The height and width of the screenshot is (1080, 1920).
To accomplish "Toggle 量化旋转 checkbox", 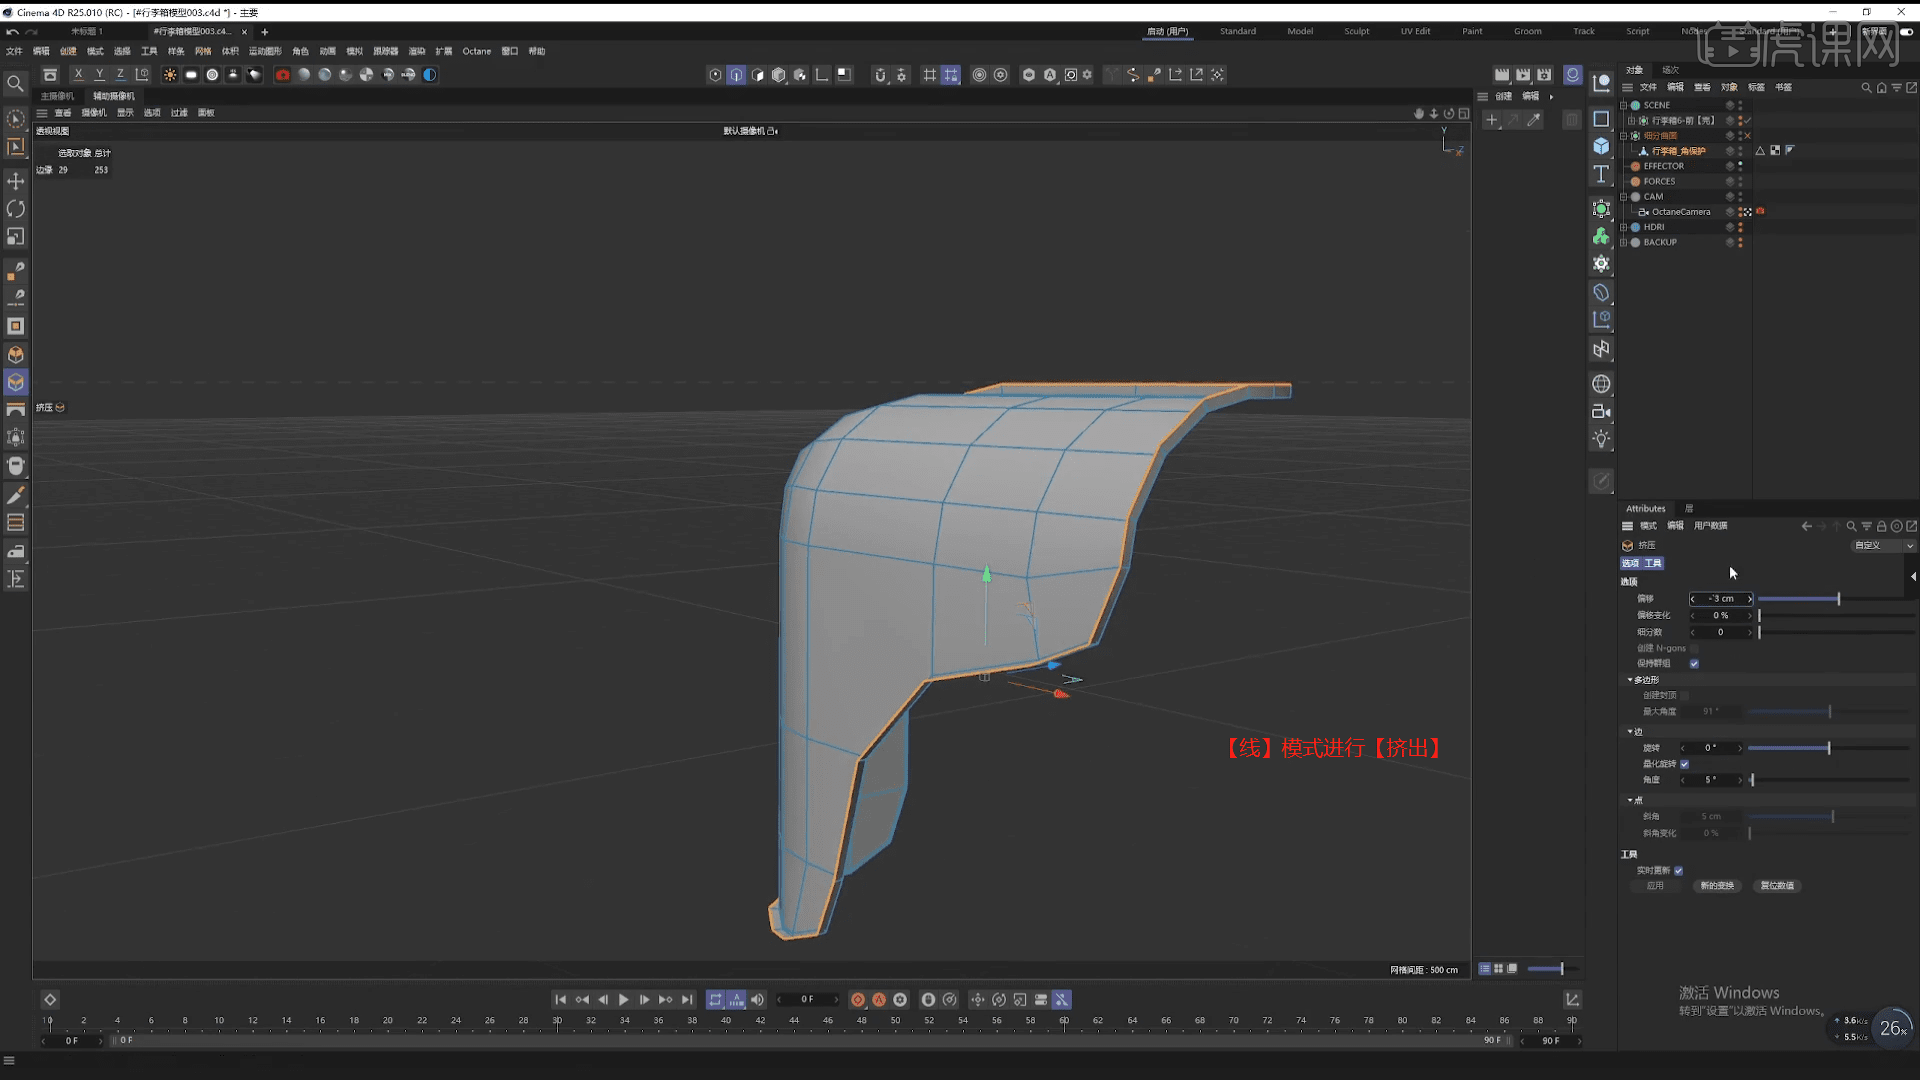I will point(1685,764).
